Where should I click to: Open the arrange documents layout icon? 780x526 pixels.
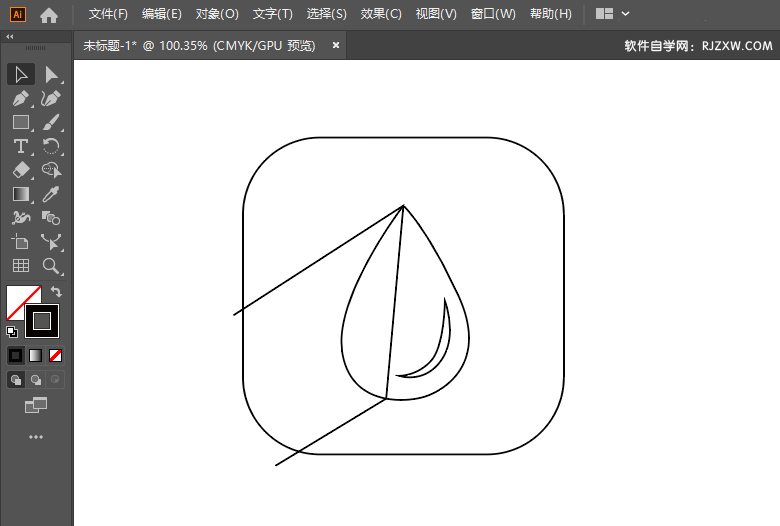[x=604, y=14]
